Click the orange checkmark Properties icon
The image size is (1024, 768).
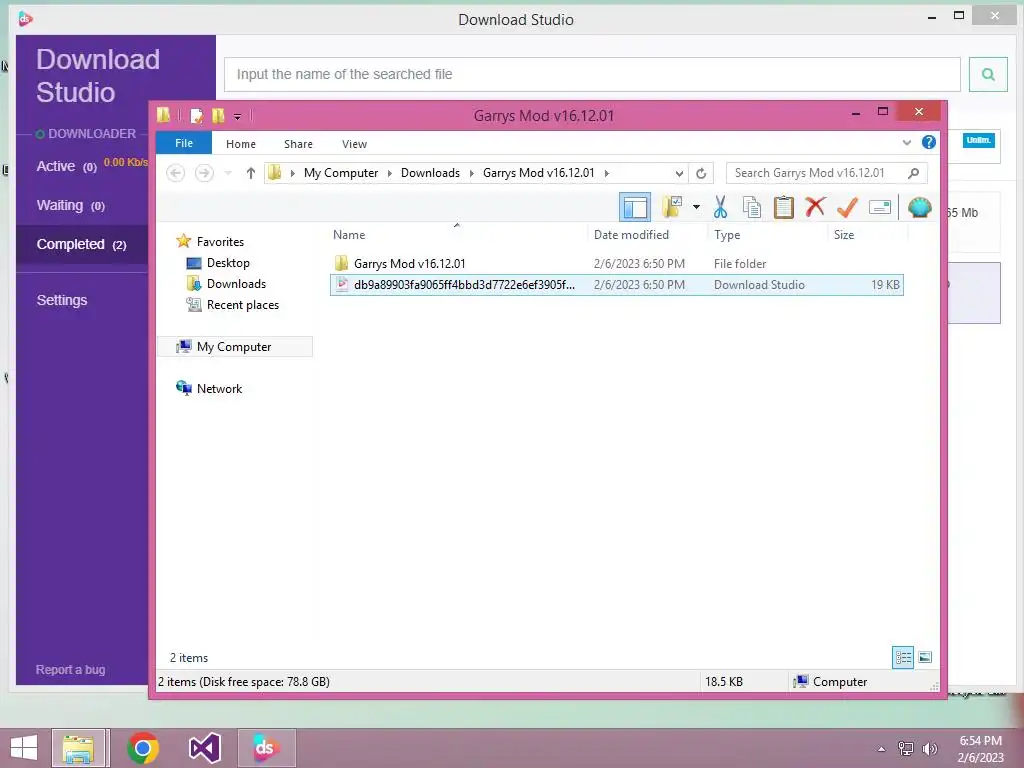[x=847, y=207]
